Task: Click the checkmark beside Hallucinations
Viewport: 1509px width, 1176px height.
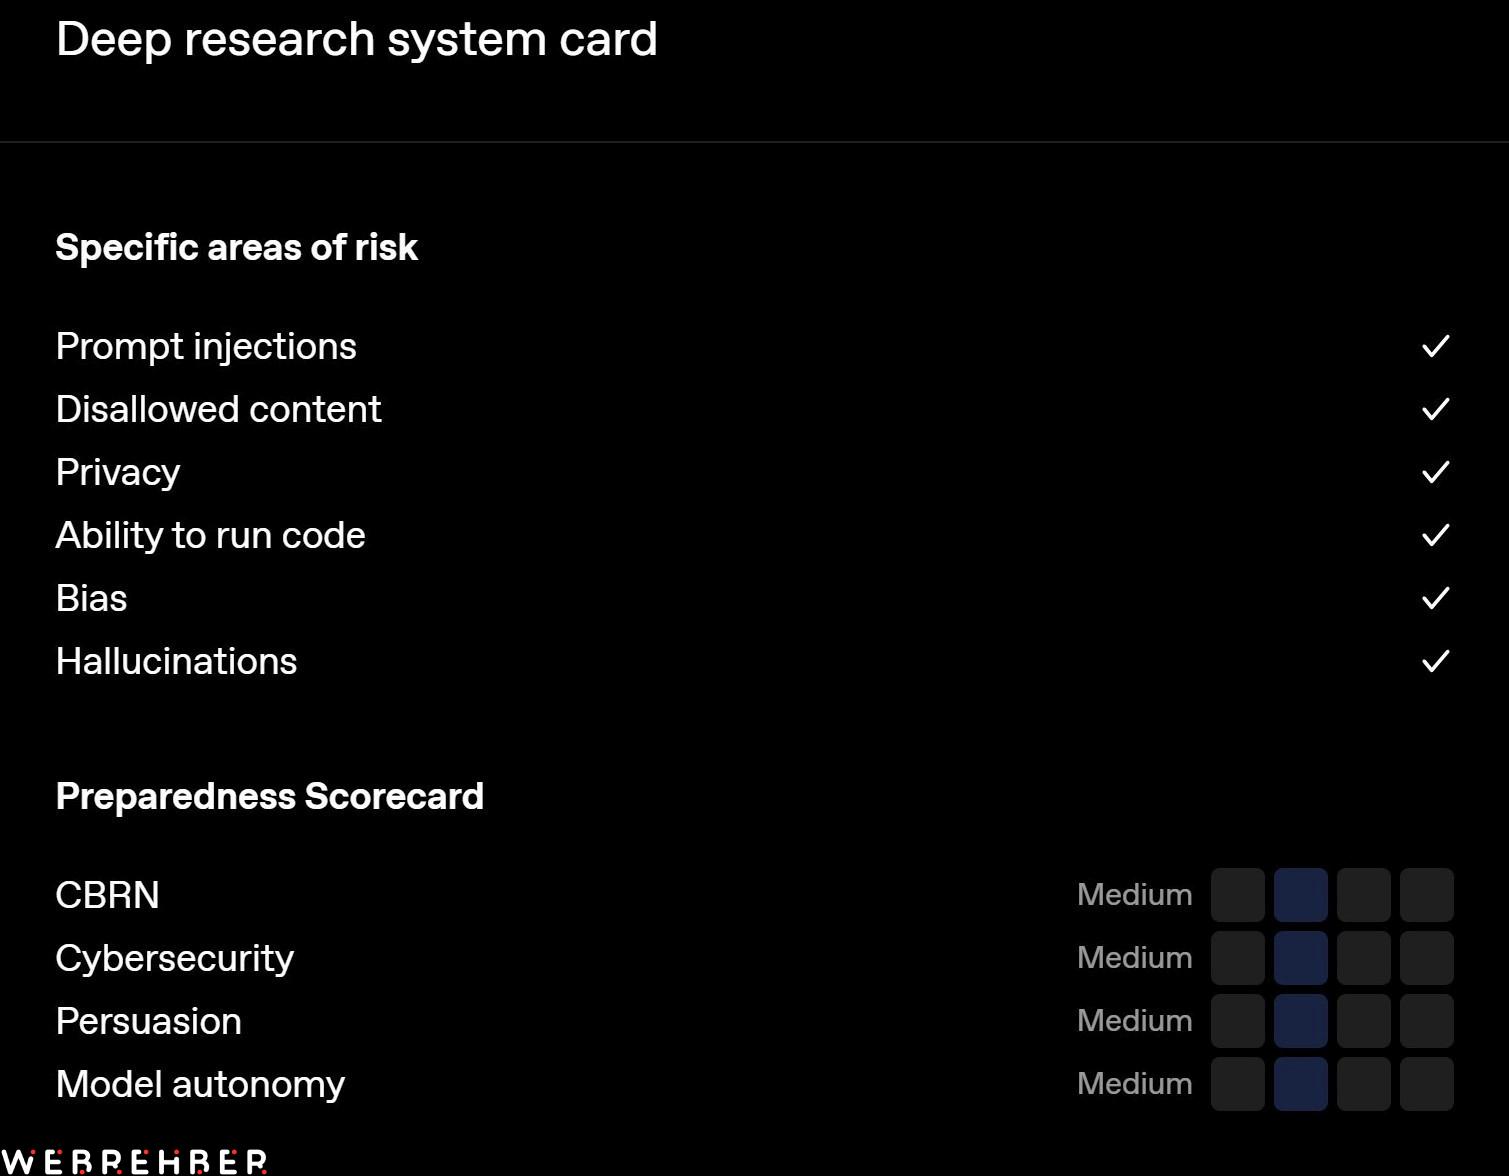Action: coord(1436,661)
